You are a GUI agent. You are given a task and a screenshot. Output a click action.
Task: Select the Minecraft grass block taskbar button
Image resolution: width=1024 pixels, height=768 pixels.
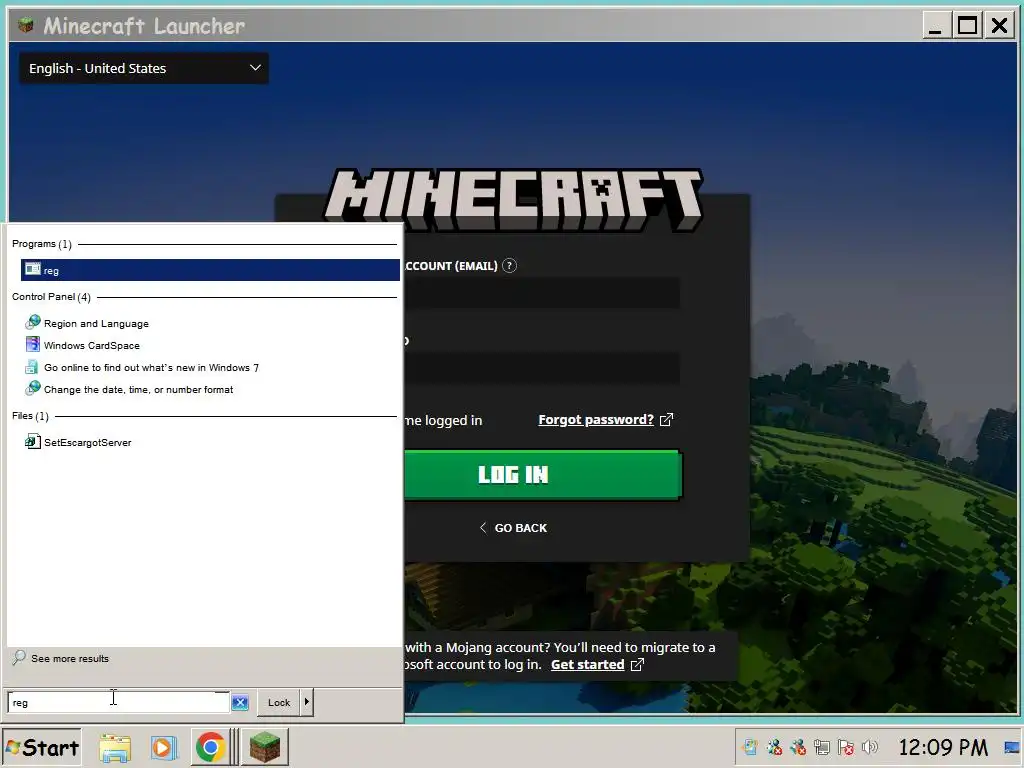pos(264,747)
